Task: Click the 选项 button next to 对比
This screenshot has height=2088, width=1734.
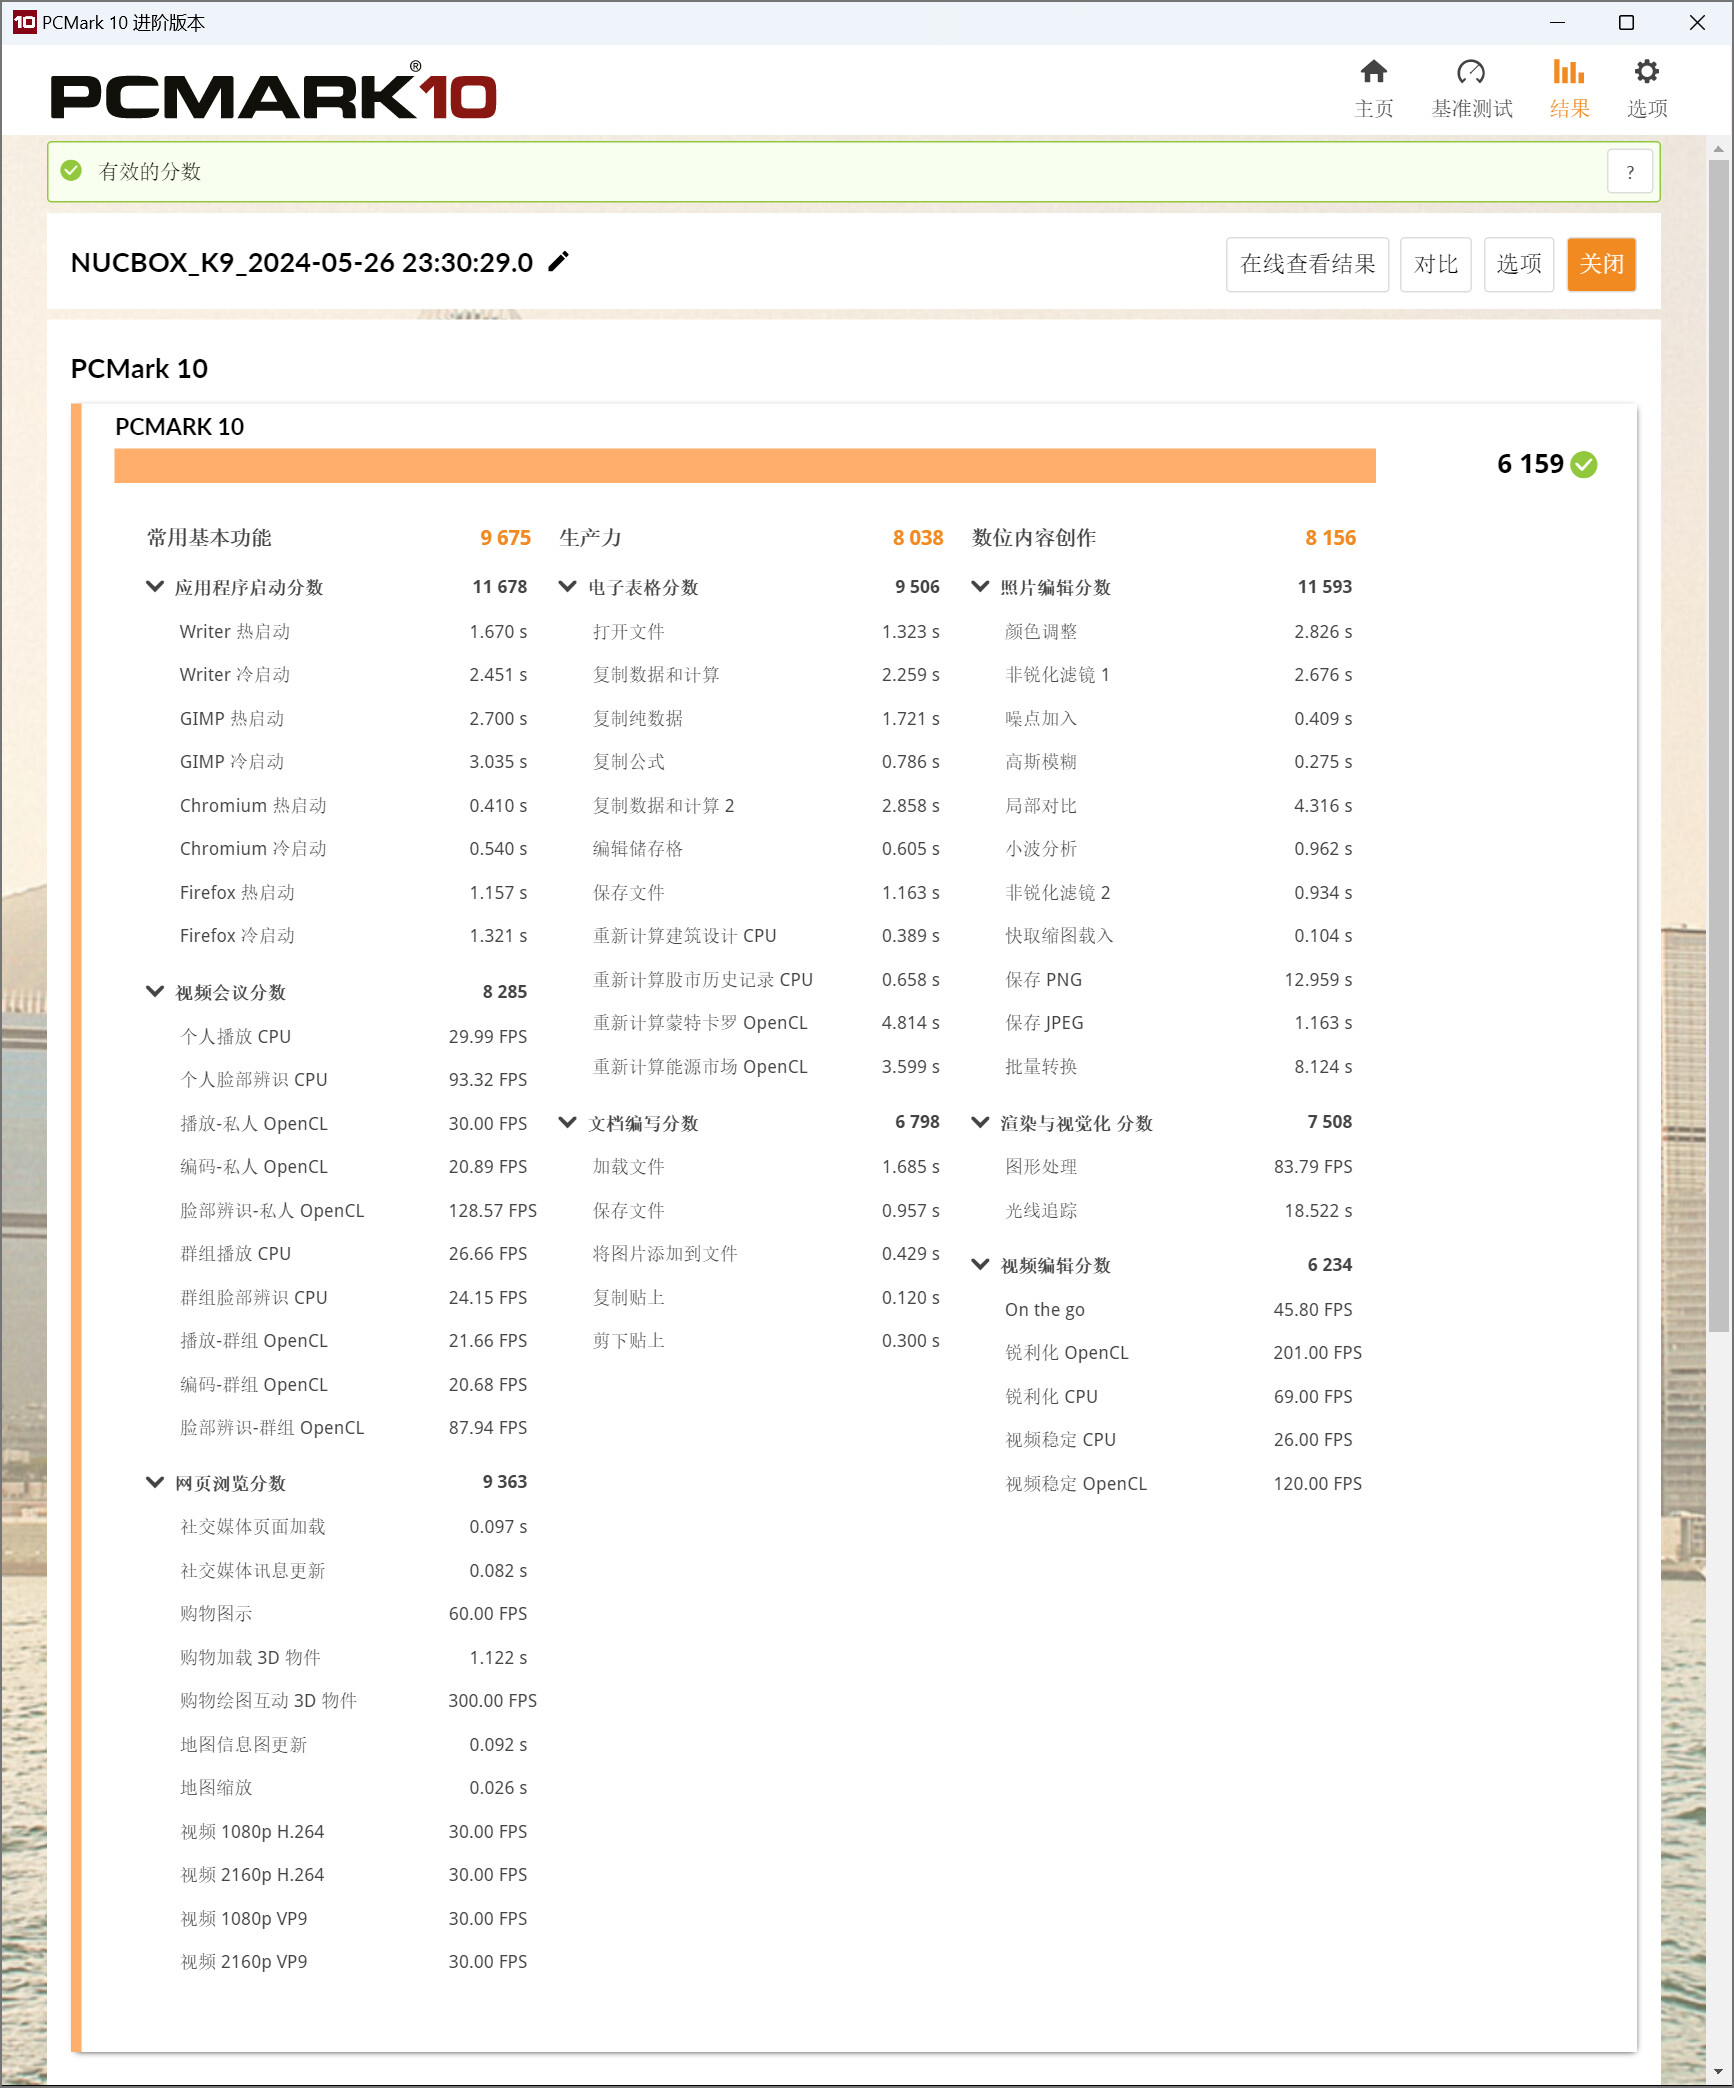Action: pos(1518,265)
